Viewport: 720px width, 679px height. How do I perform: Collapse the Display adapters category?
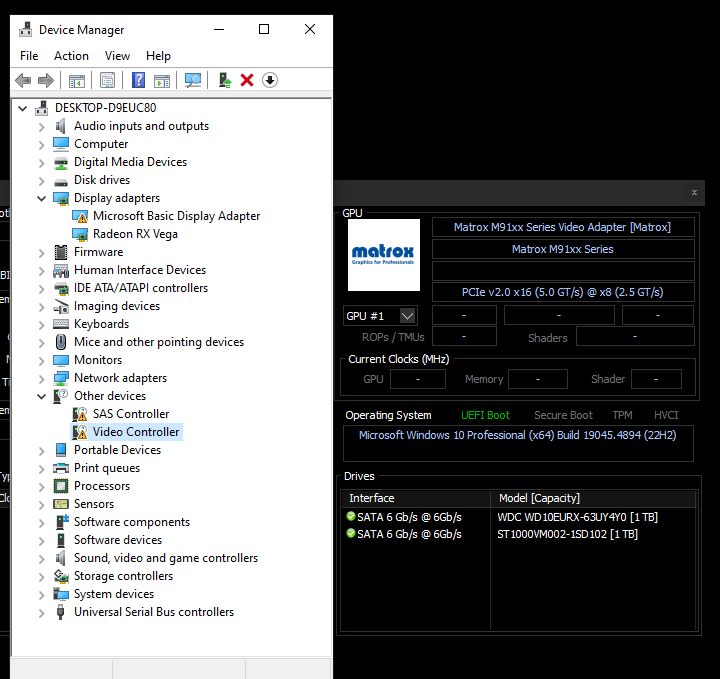point(41,198)
